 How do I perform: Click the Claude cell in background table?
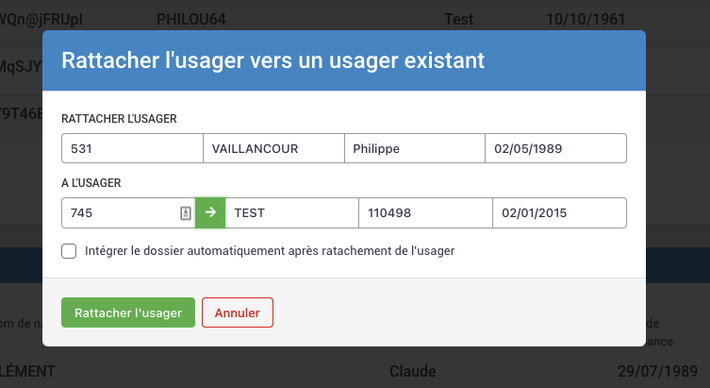pos(413,372)
